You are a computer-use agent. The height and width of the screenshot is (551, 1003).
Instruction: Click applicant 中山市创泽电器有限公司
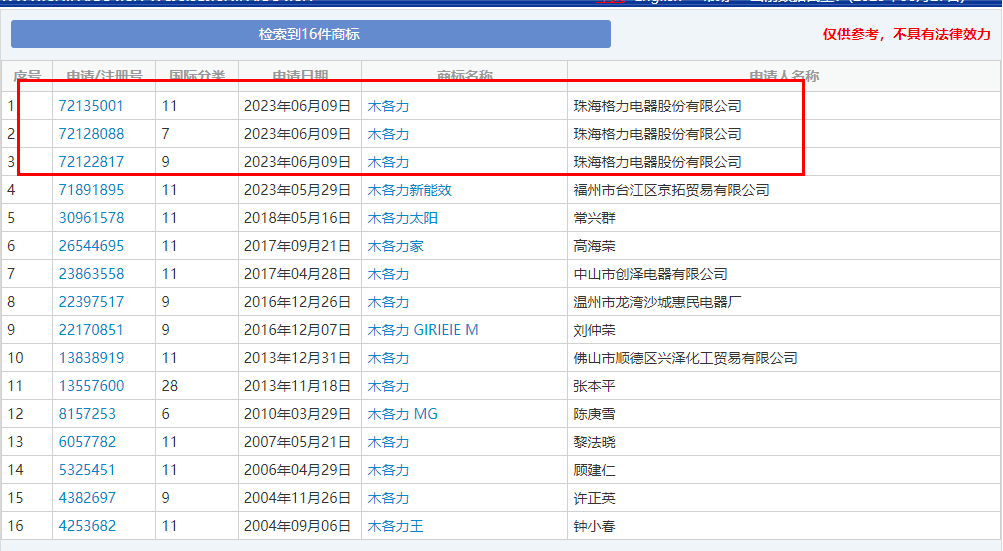[x=651, y=275]
